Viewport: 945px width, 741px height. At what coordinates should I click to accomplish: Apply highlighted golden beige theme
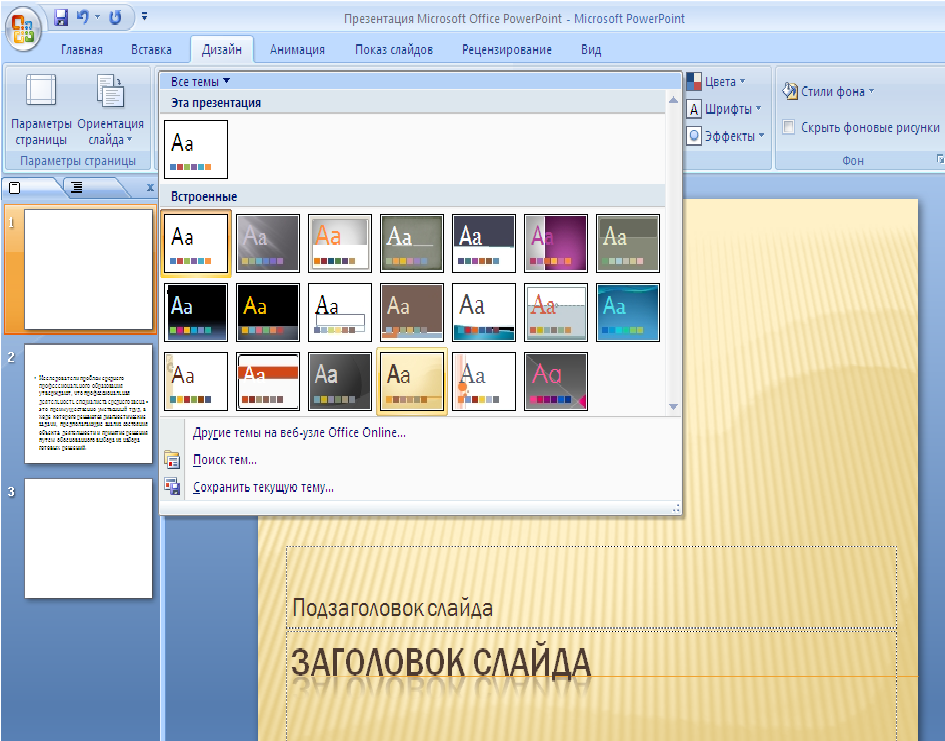click(x=412, y=381)
